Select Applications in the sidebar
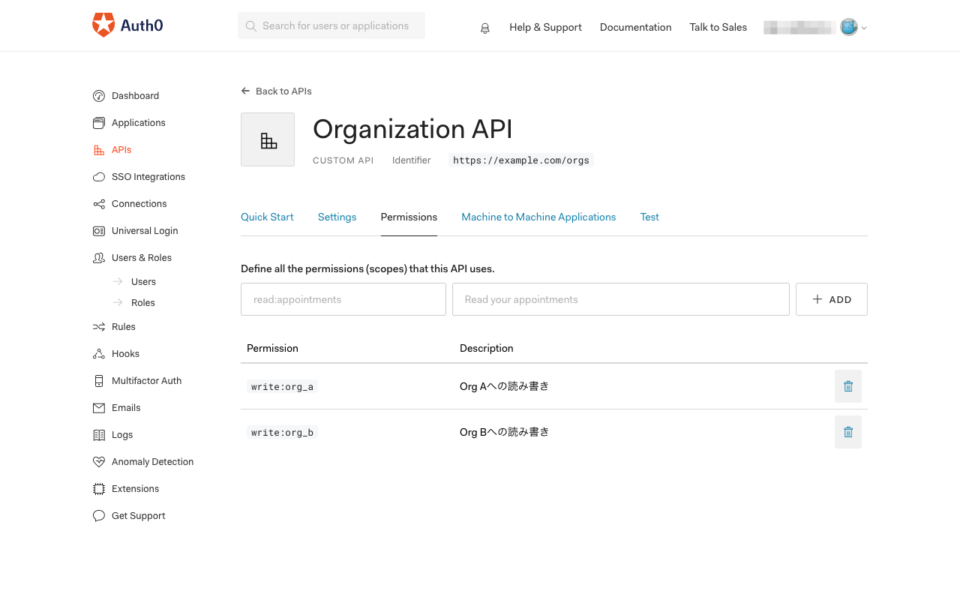The image size is (960, 600). click(140, 122)
